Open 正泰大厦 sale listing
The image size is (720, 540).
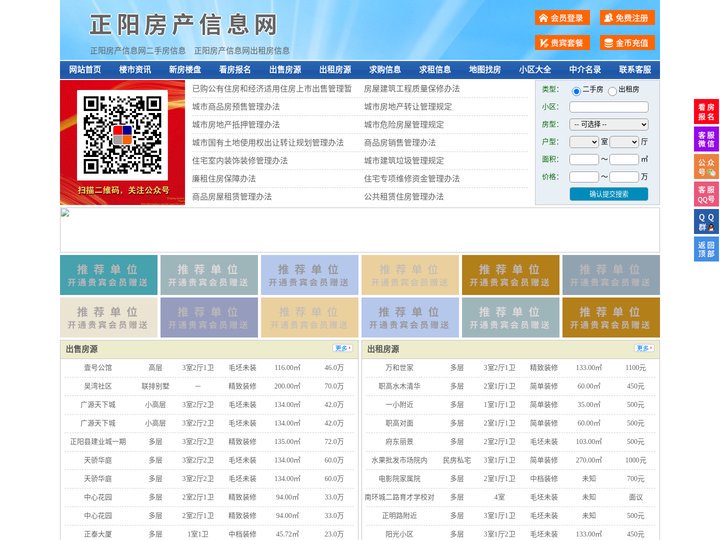pyautogui.click(x=98, y=534)
